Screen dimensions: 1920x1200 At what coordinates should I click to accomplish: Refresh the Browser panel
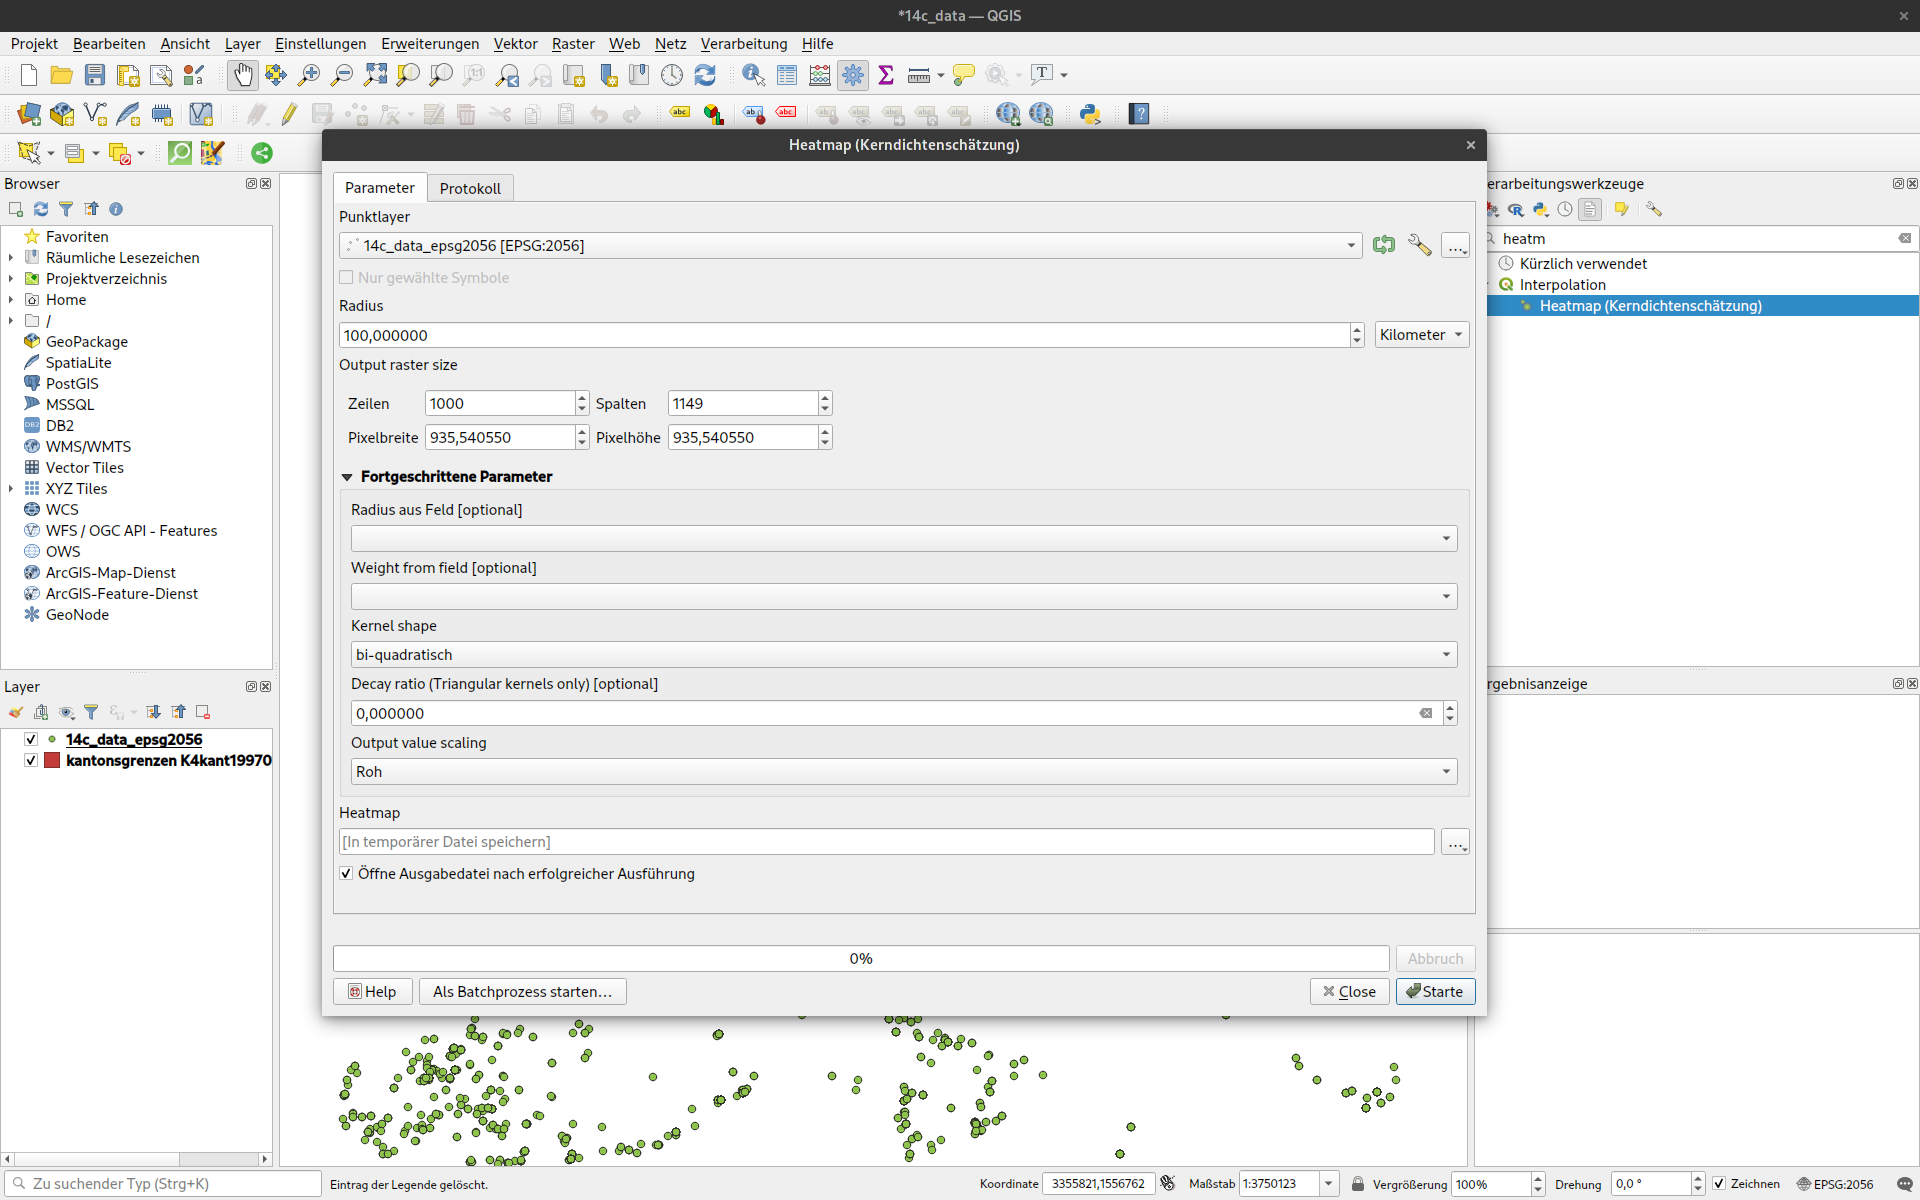tap(41, 209)
